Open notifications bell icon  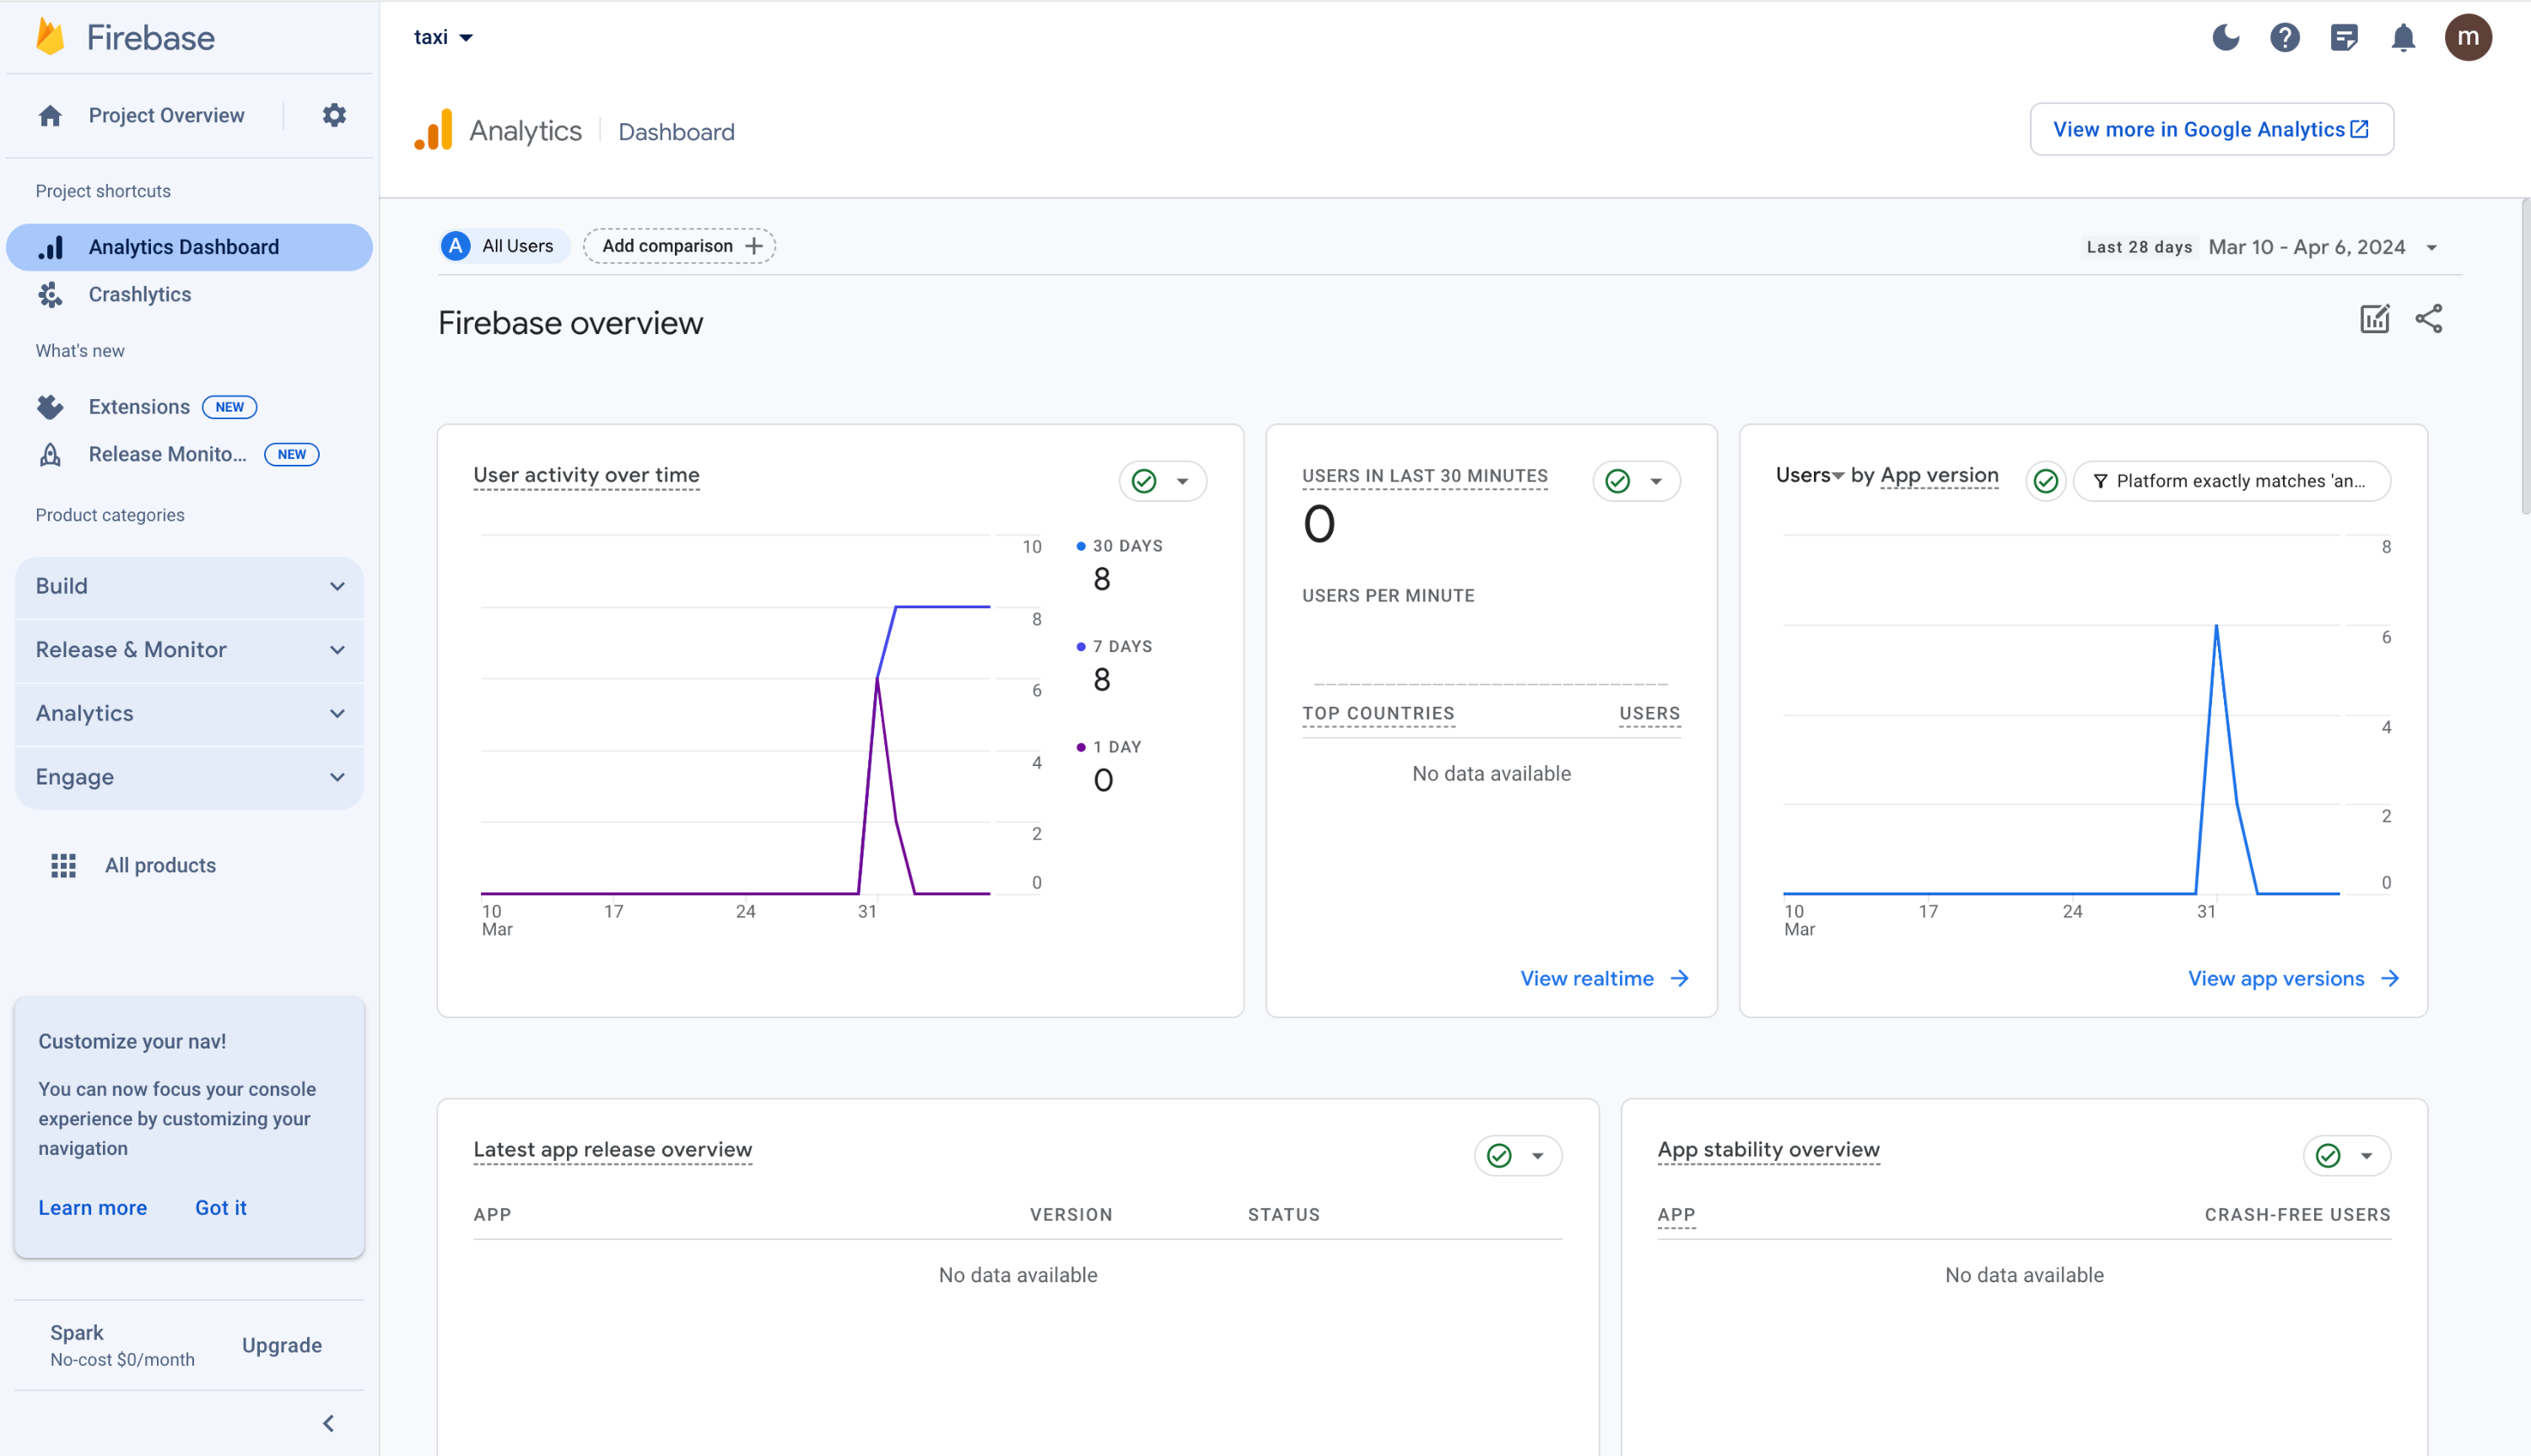tap(2402, 38)
